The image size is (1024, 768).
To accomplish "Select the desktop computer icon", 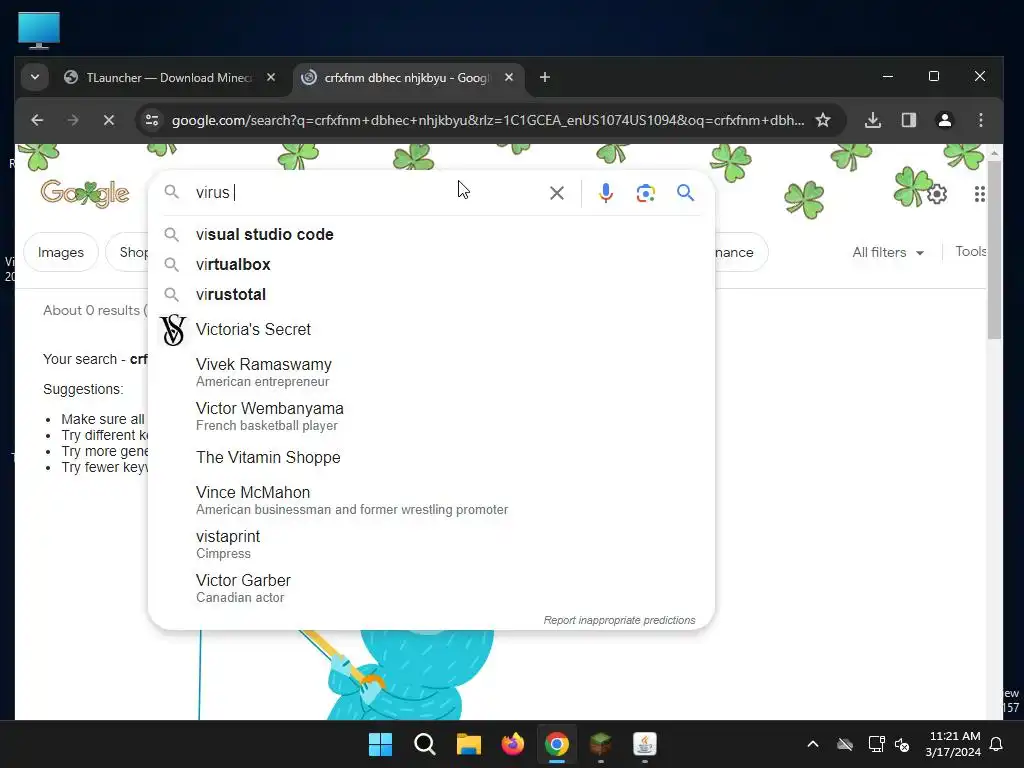I will click(x=39, y=30).
